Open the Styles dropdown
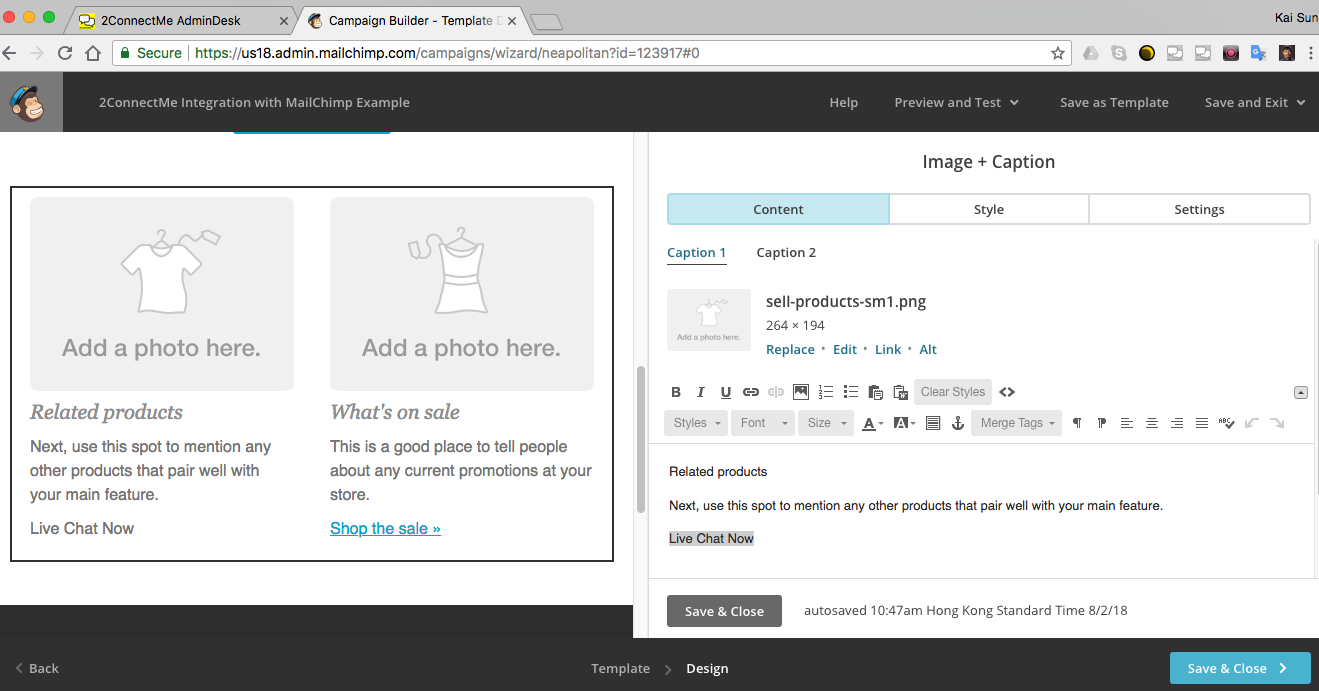 point(697,423)
